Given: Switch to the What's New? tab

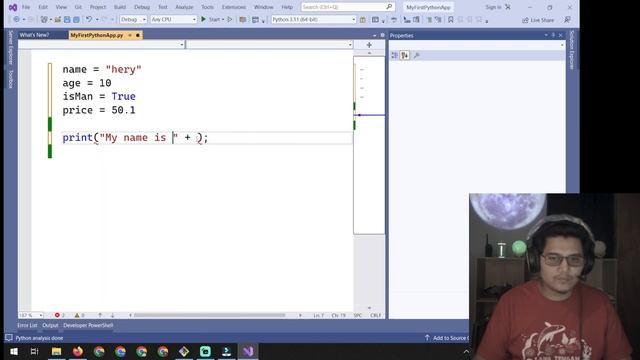Looking at the screenshot, I should point(34,35).
